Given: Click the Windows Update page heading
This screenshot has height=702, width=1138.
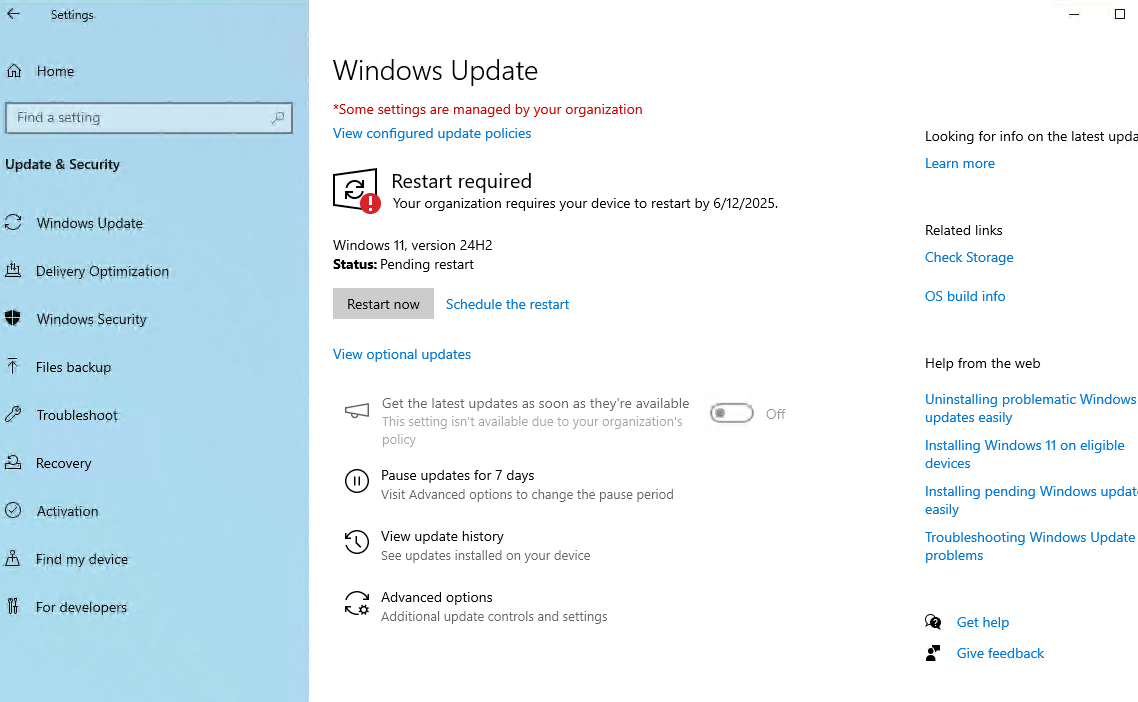Looking at the screenshot, I should pyautogui.click(x=435, y=70).
